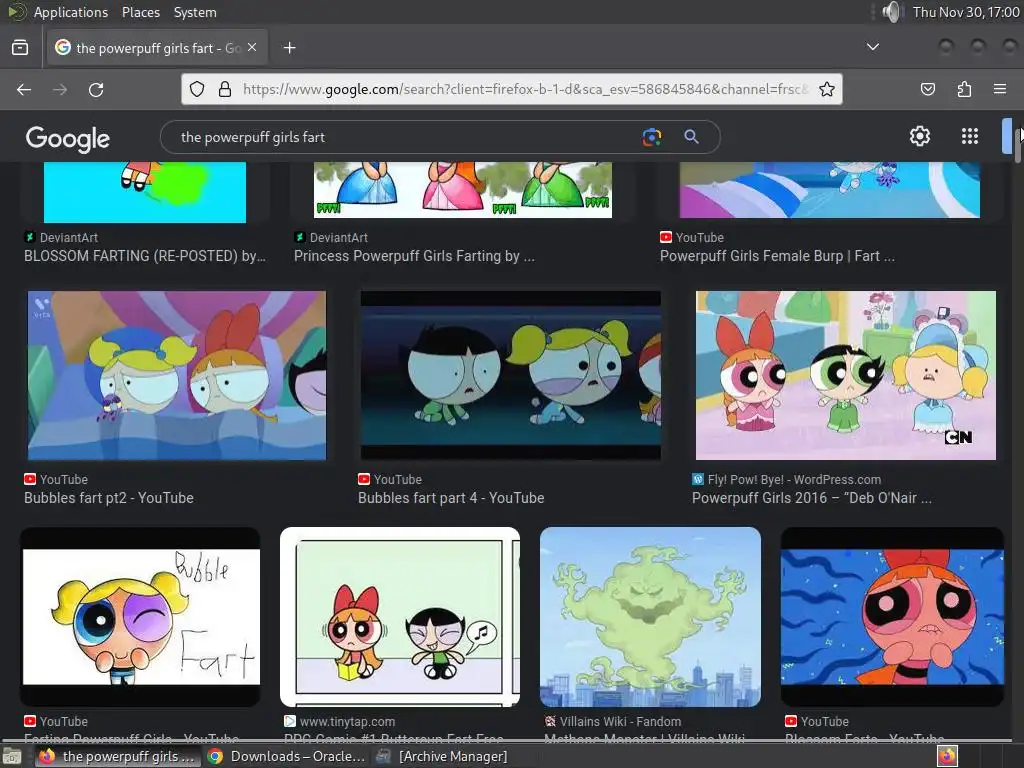Switch to Firefox powerpuff girls taskbar item
The image size is (1024, 768).
pyautogui.click(x=118, y=757)
